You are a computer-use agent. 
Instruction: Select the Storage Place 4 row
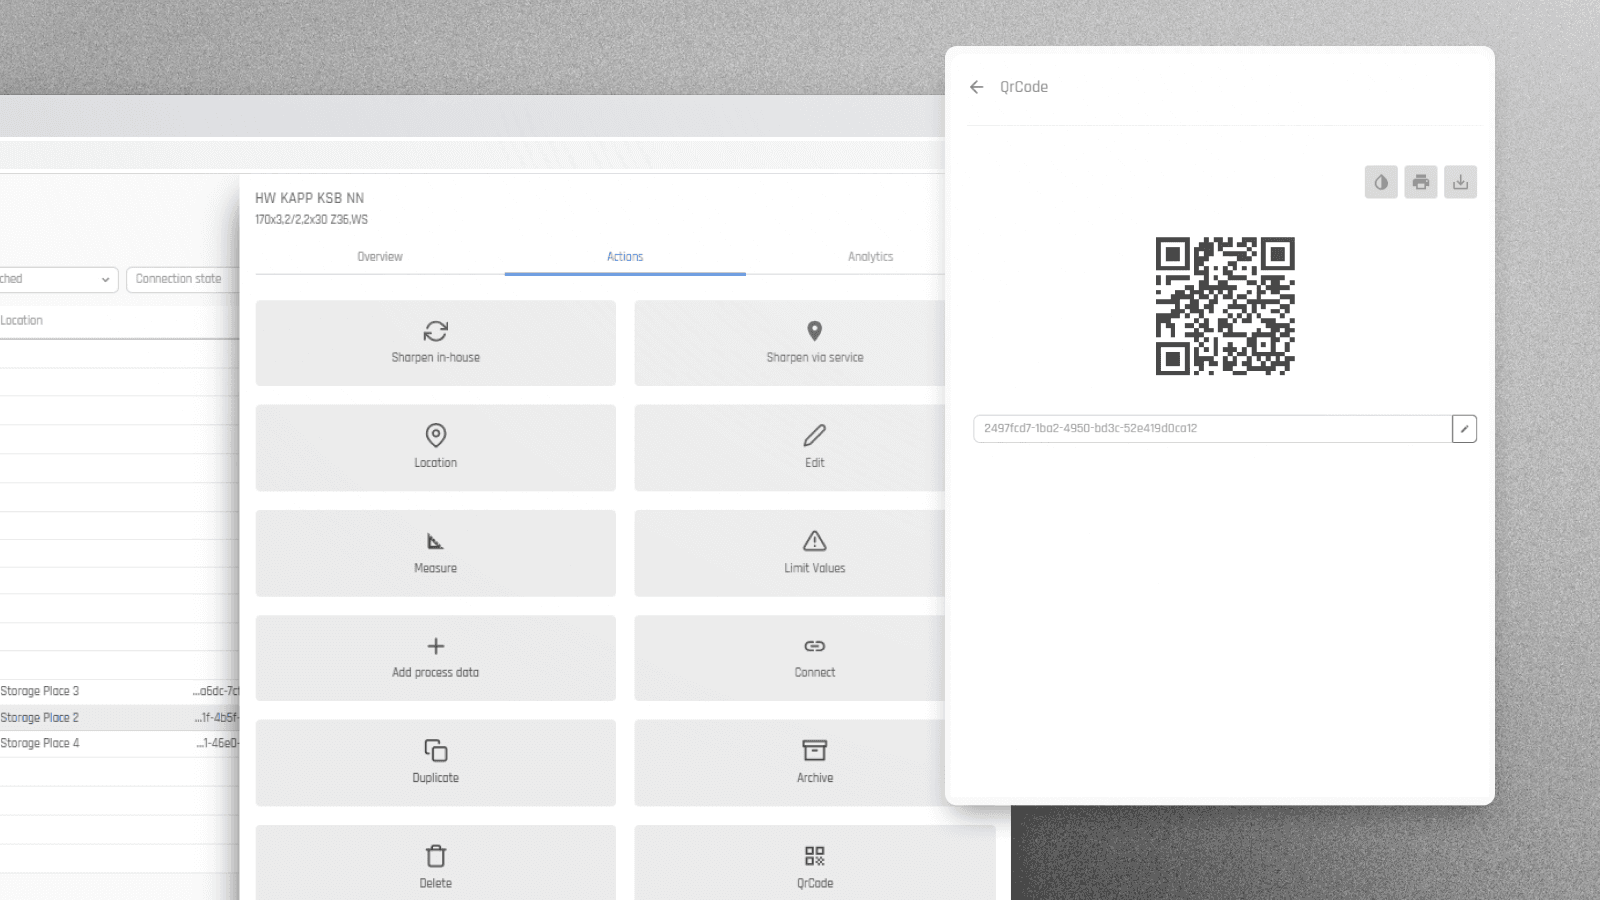tap(119, 743)
